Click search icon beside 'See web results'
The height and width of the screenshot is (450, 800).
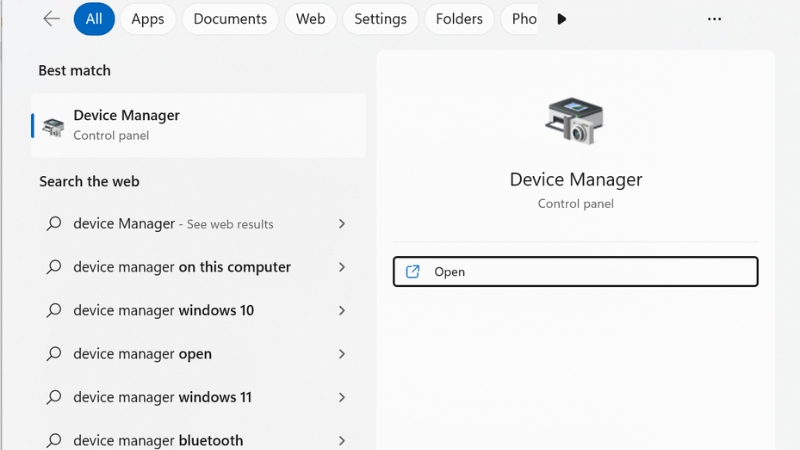(54, 223)
